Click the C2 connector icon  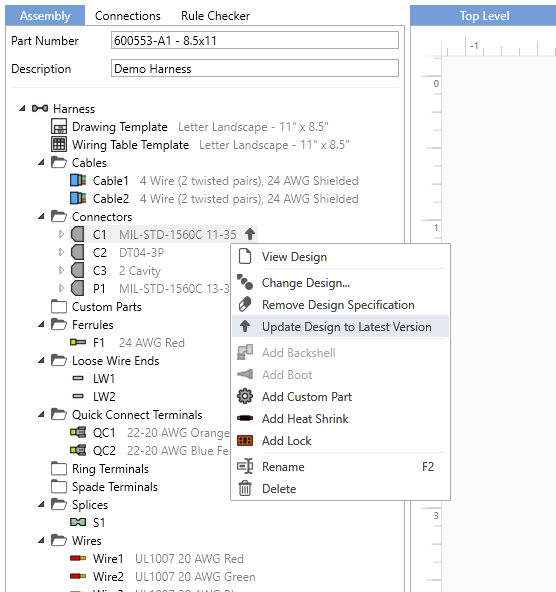click(78, 252)
